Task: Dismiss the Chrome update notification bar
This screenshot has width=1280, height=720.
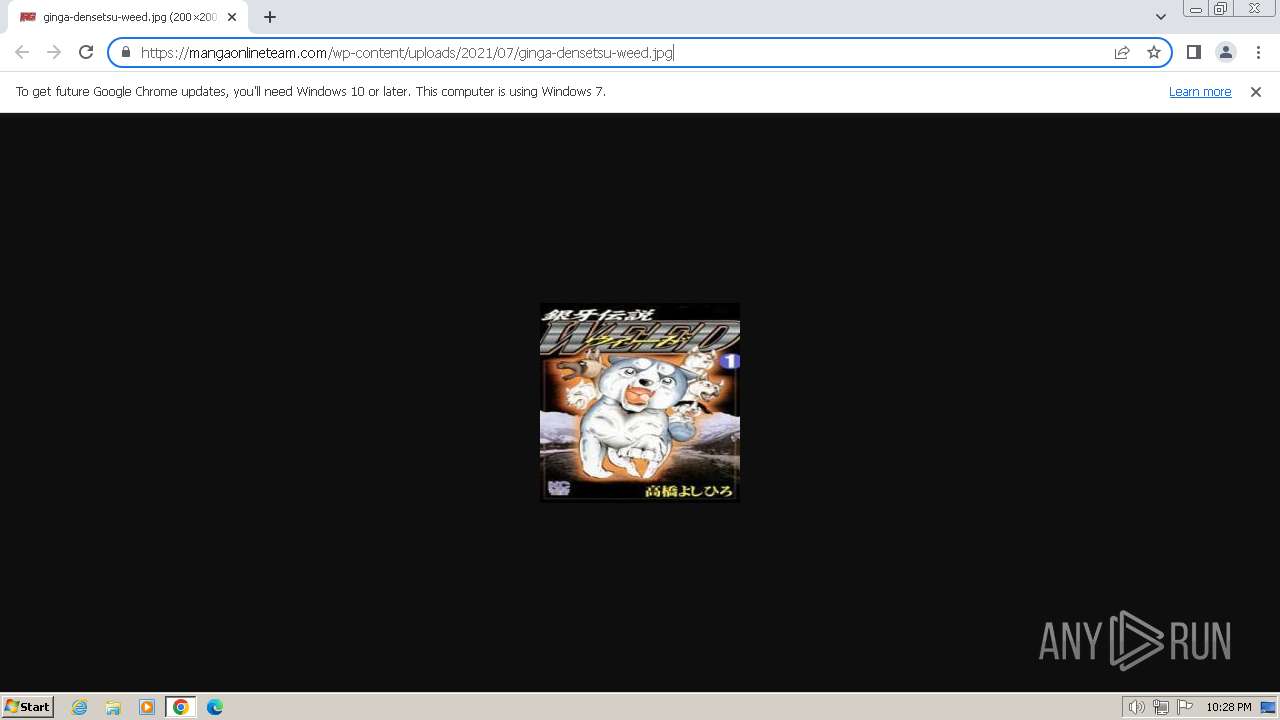Action: coord(1256,91)
